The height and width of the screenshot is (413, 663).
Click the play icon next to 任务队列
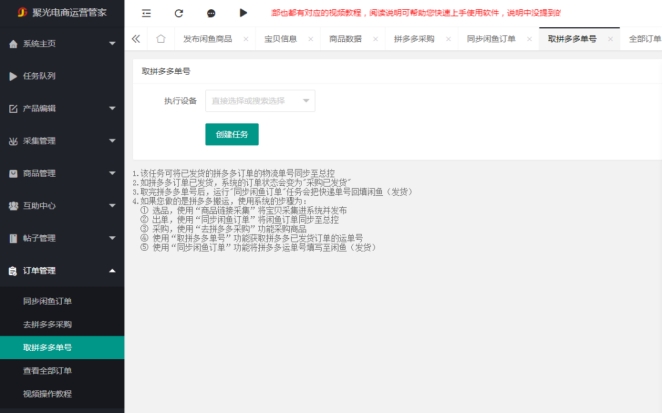point(13,76)
